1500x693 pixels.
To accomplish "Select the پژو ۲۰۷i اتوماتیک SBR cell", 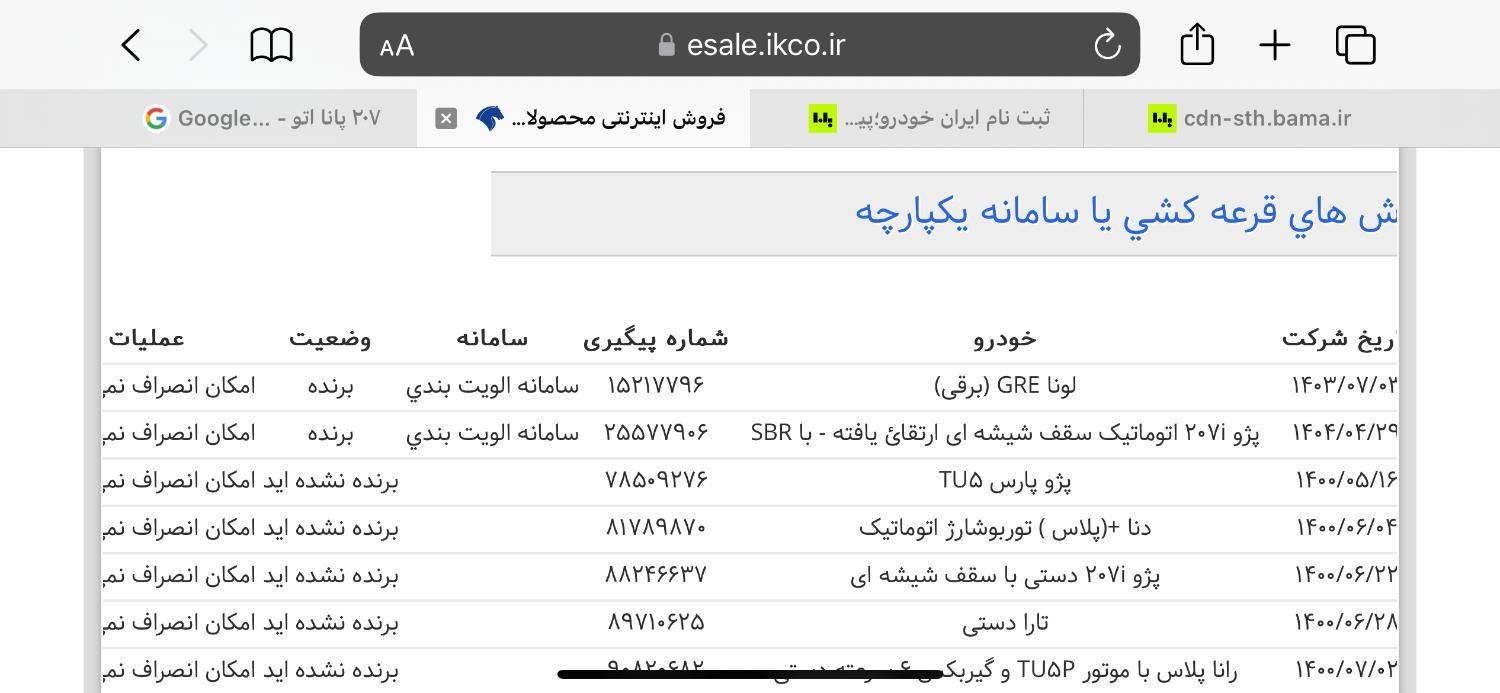I will [1005, 433].
